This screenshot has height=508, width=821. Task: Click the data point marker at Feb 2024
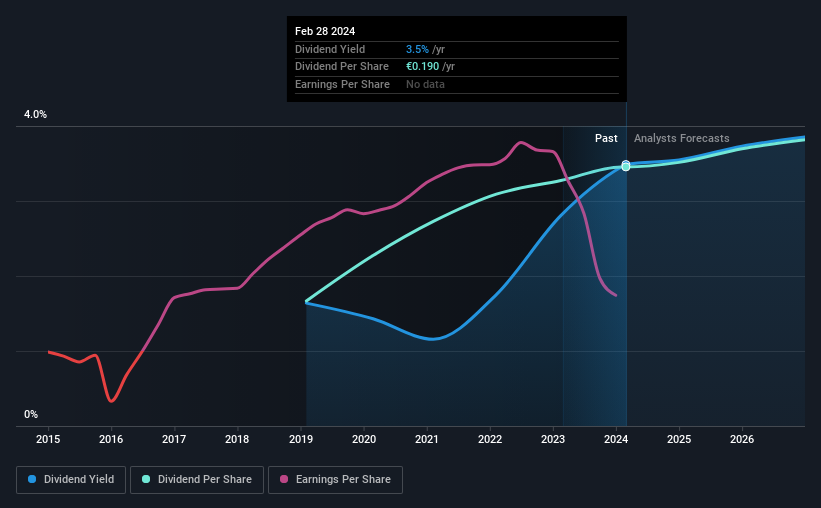coord(626,166)
